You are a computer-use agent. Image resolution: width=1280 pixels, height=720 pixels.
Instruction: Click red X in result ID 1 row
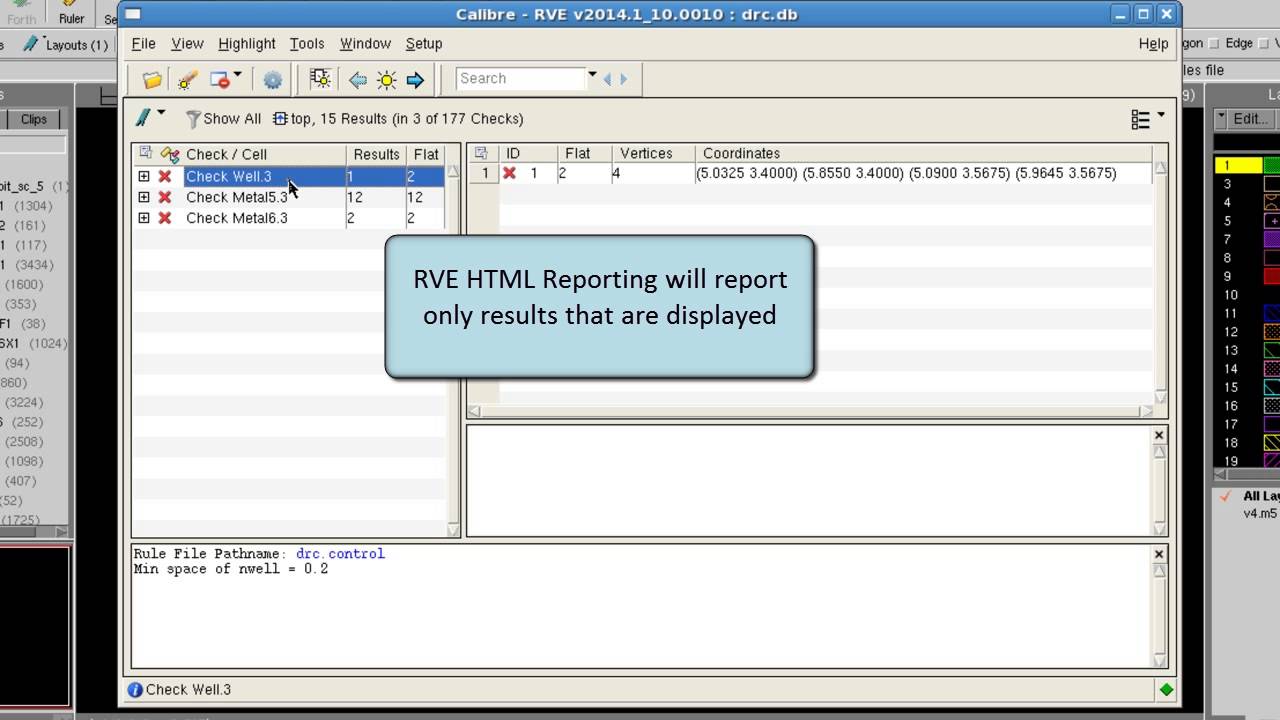point(509,173)
